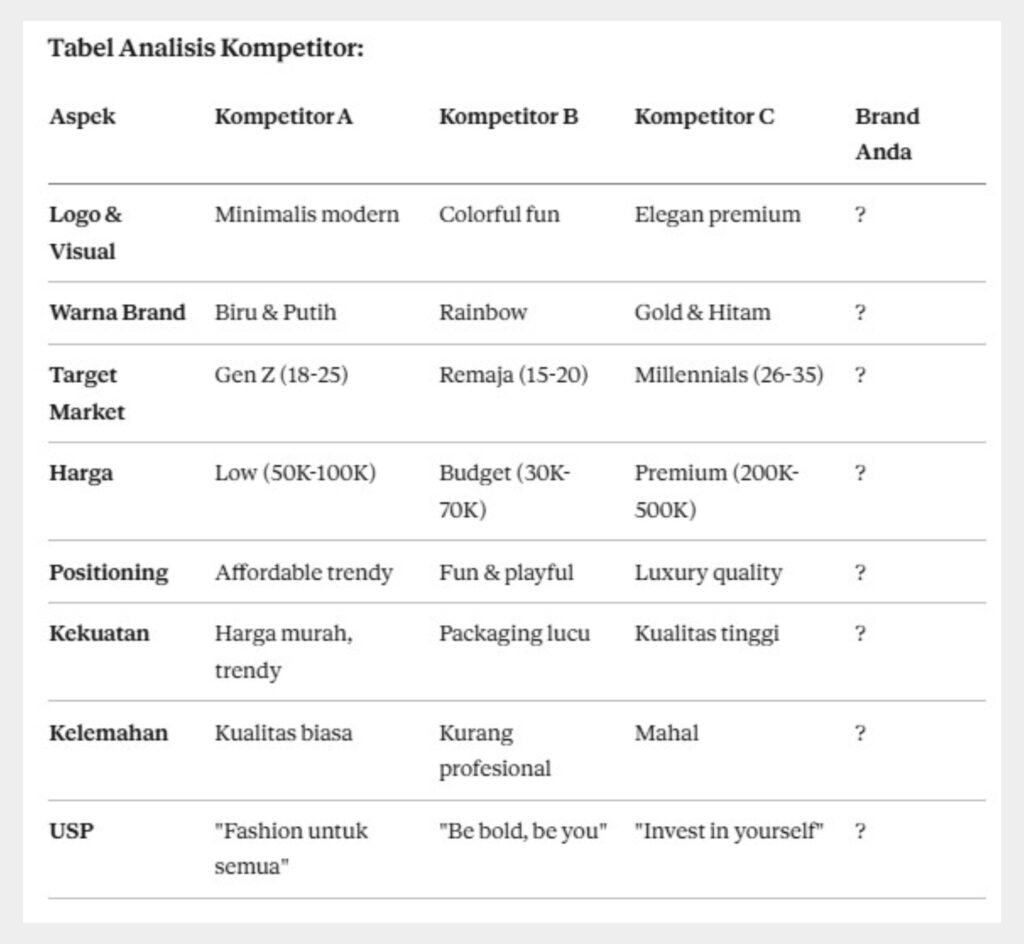Click the "Tabel Analisis Kompetitor:" title
The image size is (1024, 944).
point(205,48)
